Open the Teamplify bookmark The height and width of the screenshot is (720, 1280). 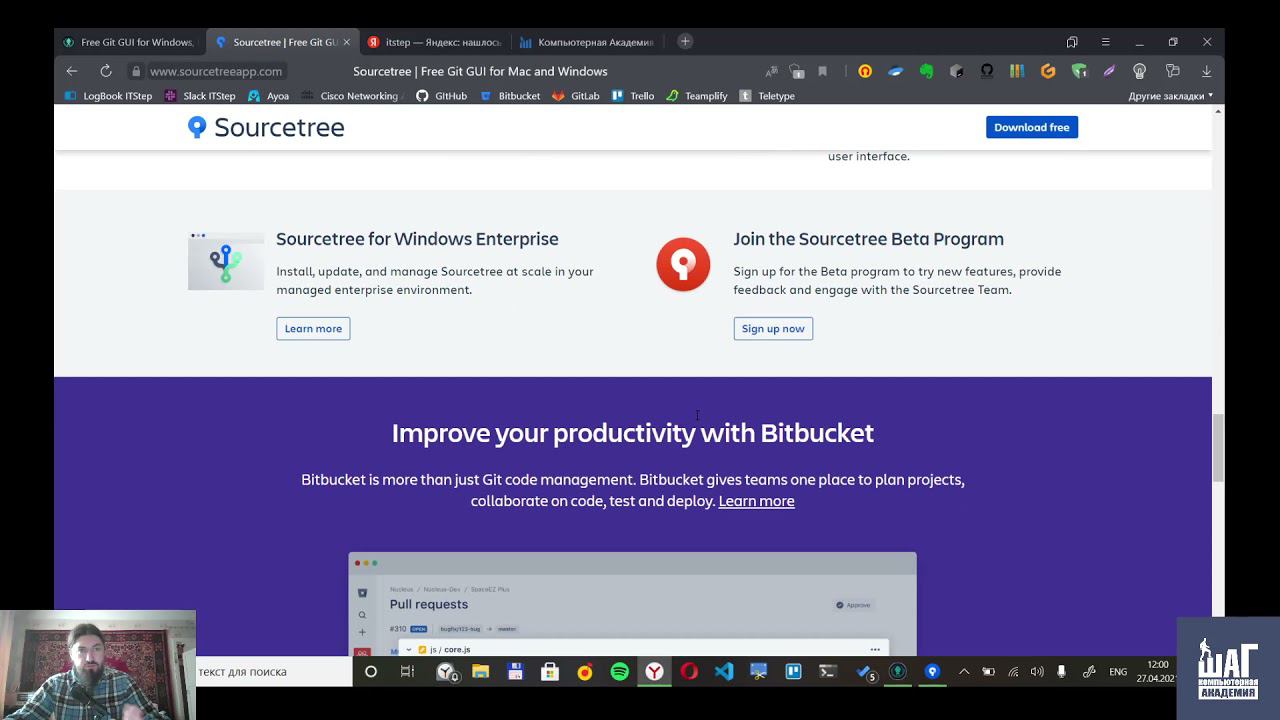(x=697, y=96)
